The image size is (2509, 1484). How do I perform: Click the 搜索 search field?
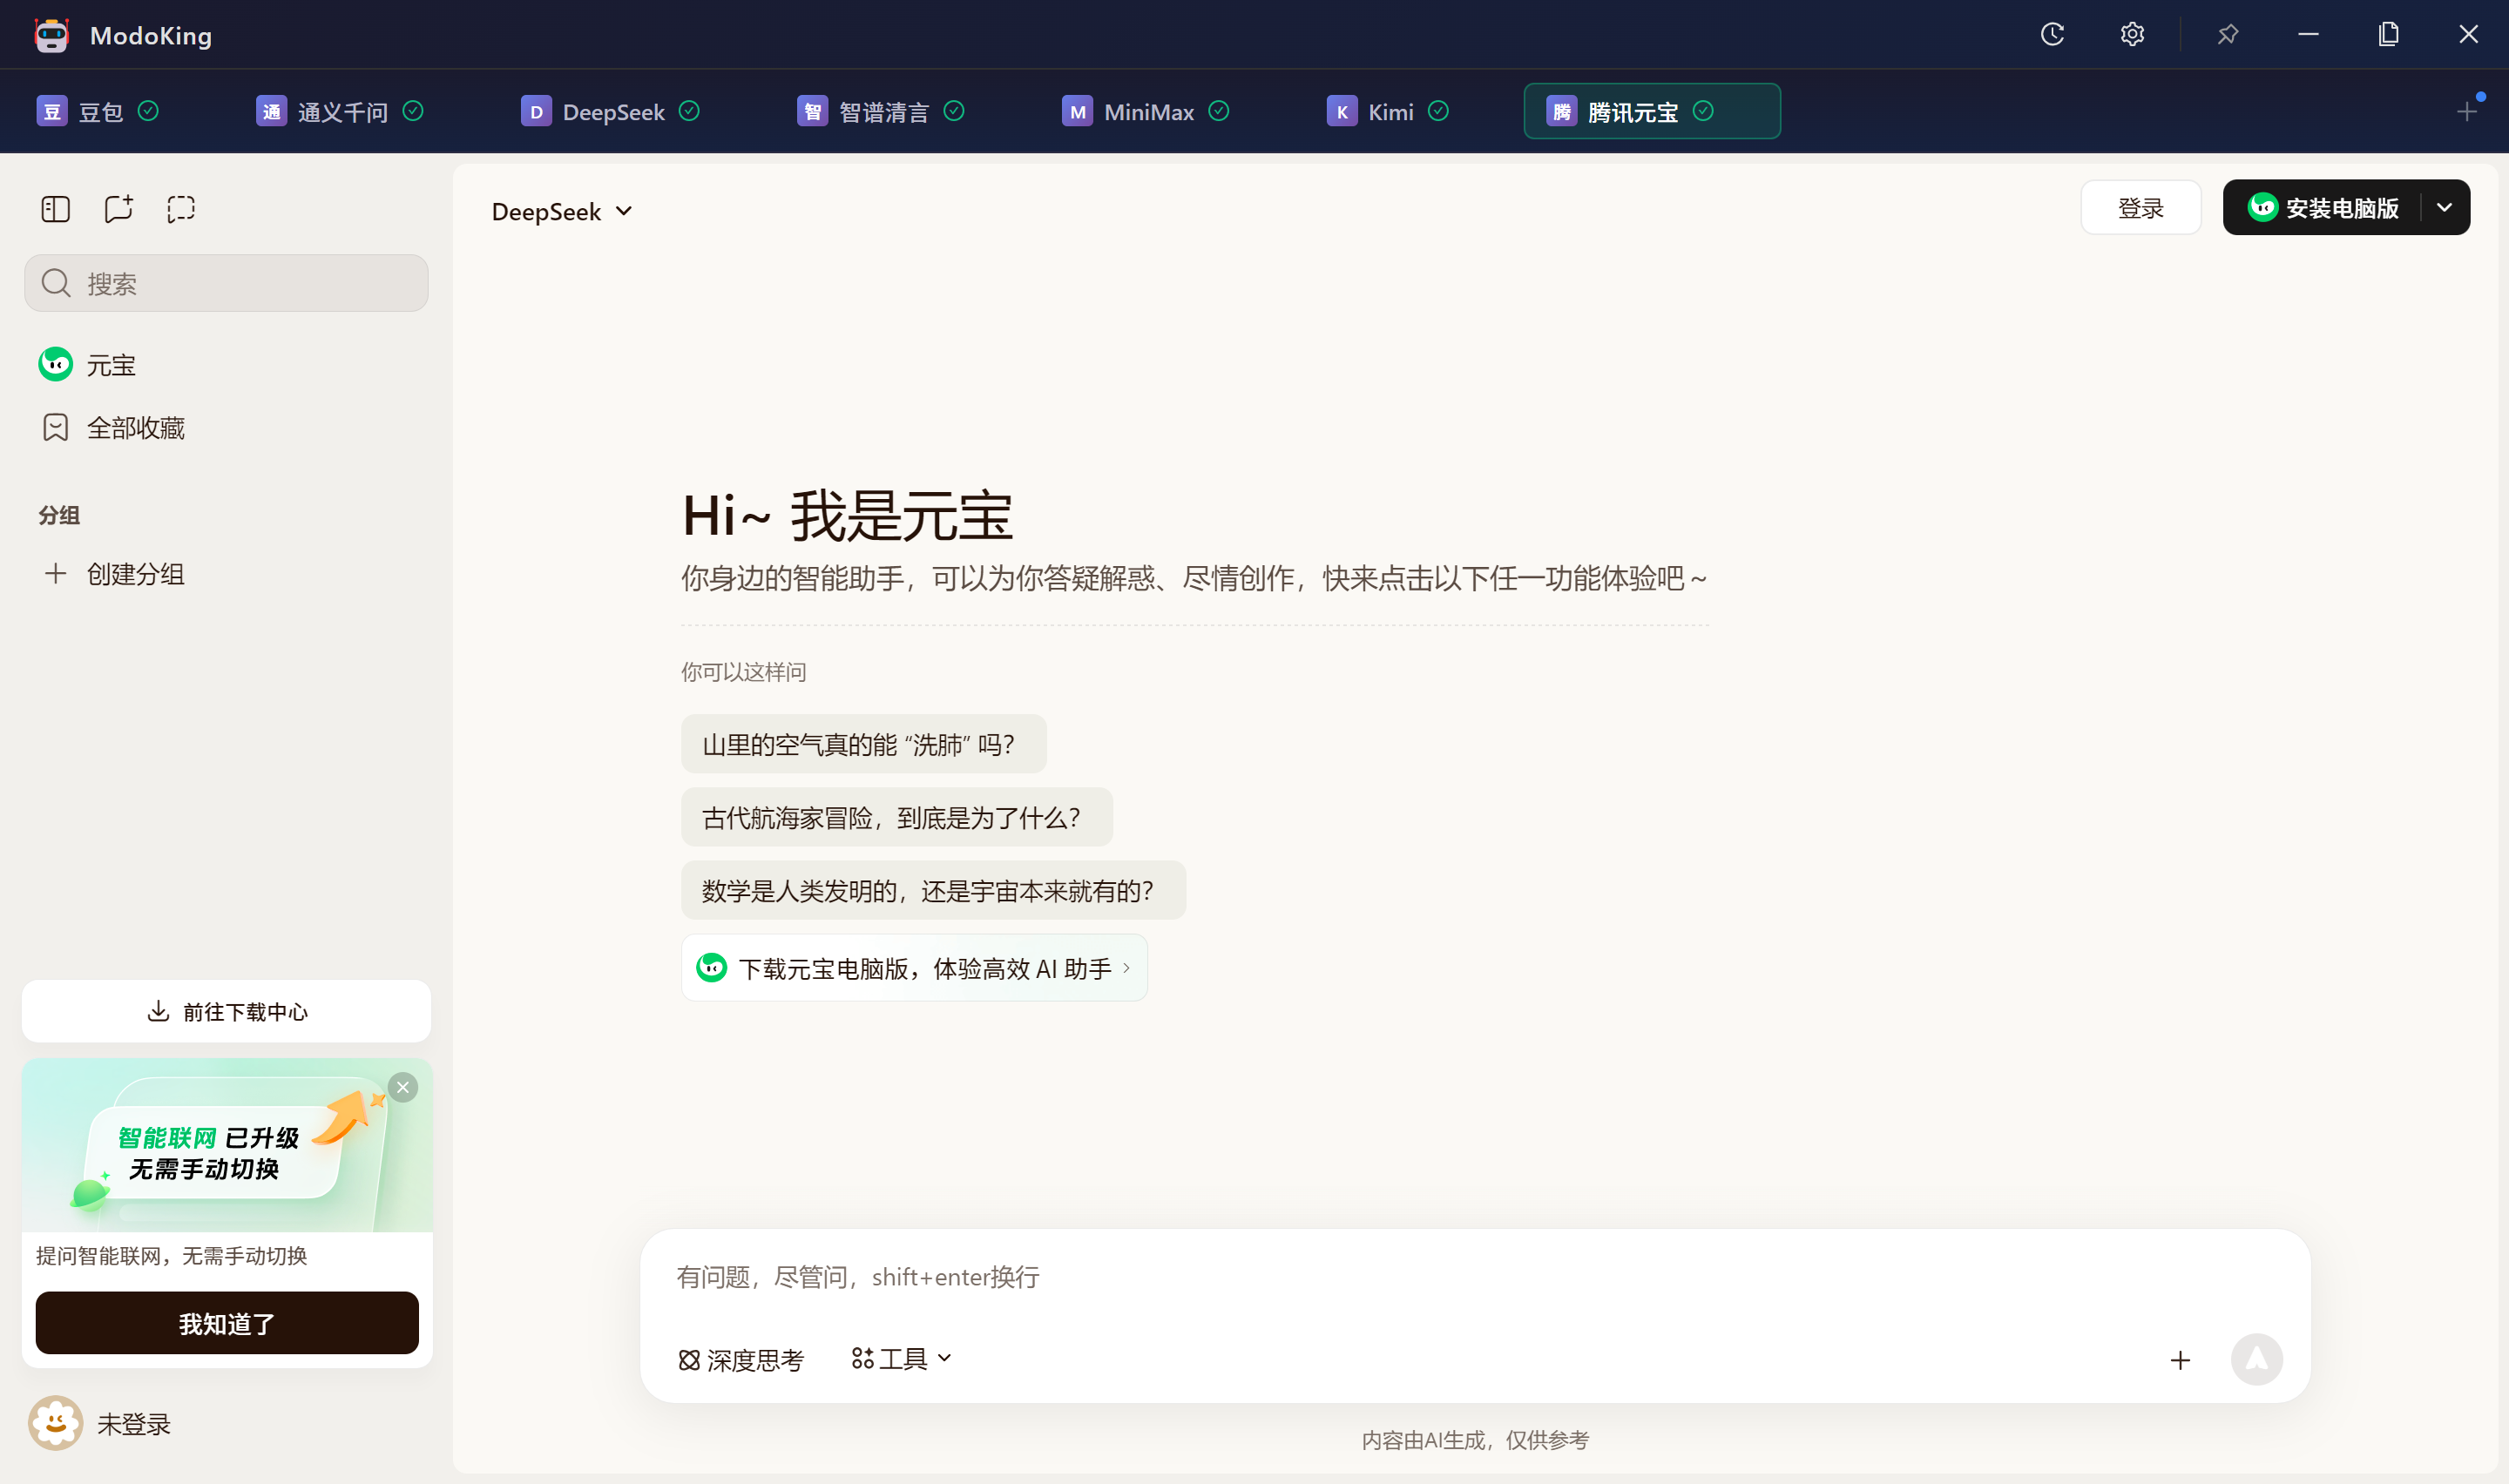click(x=227, y=283)
